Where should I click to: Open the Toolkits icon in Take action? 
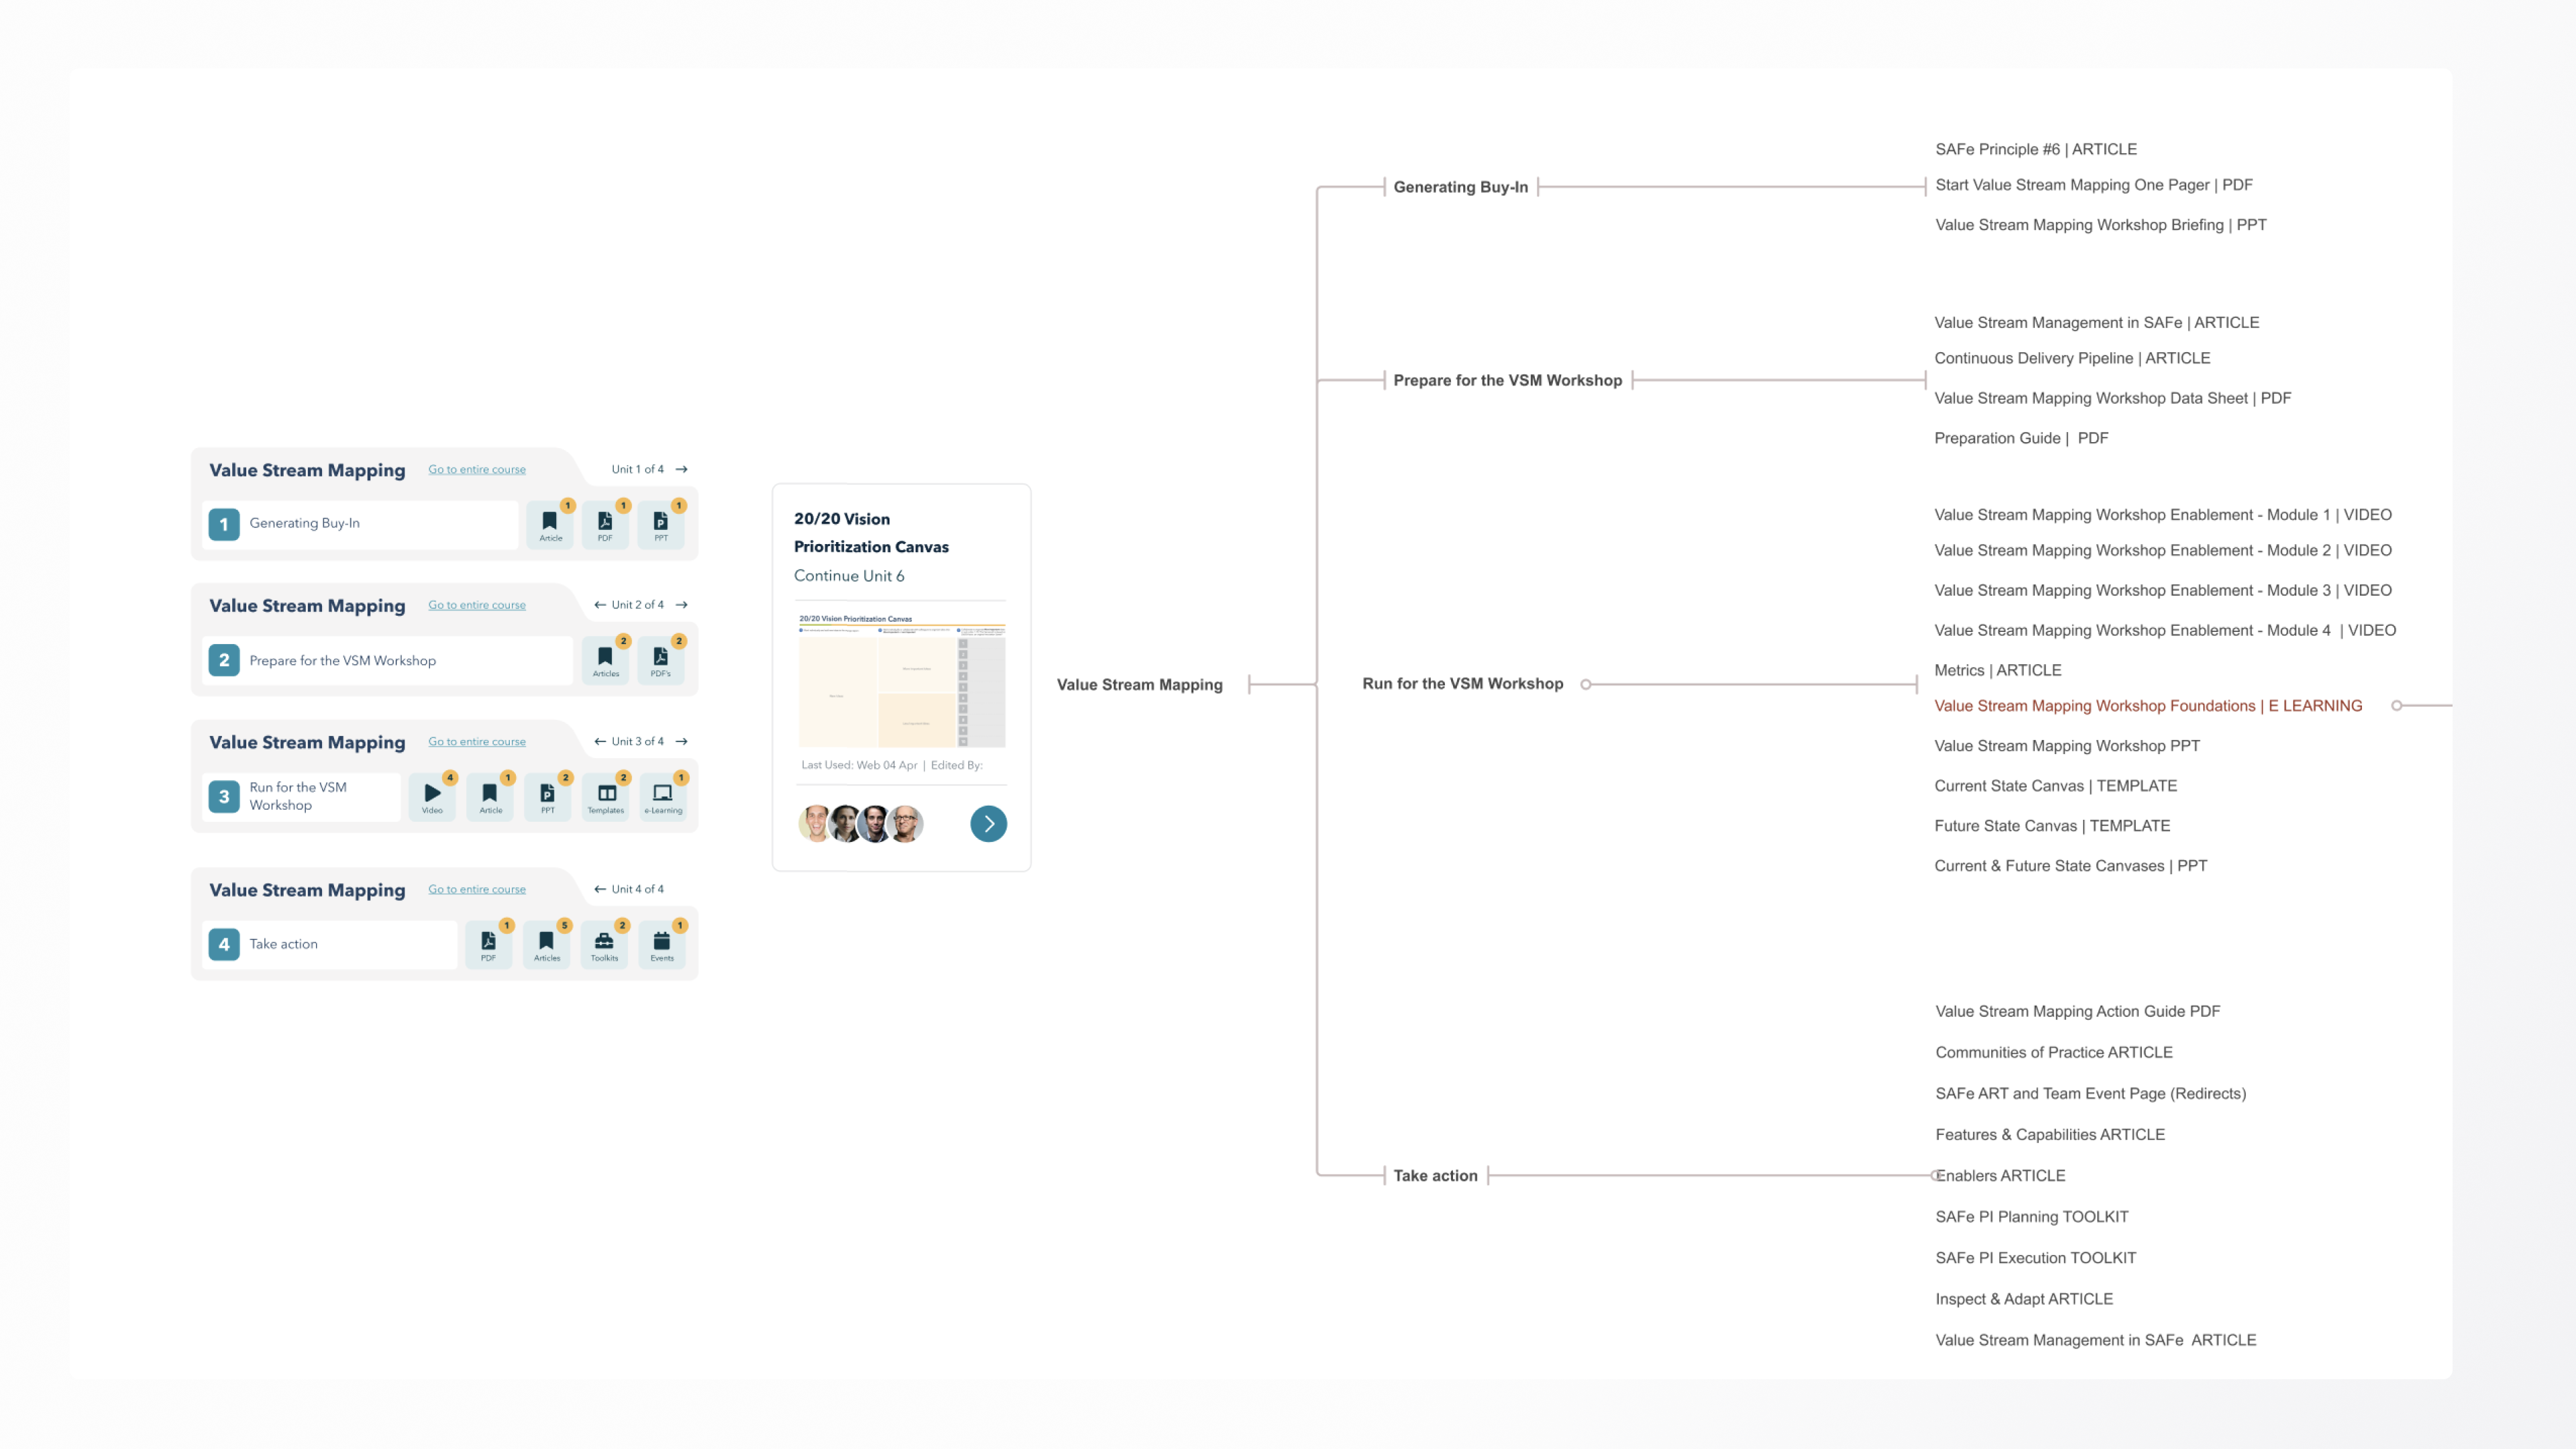pyautogui.click(x=604, y=944)
